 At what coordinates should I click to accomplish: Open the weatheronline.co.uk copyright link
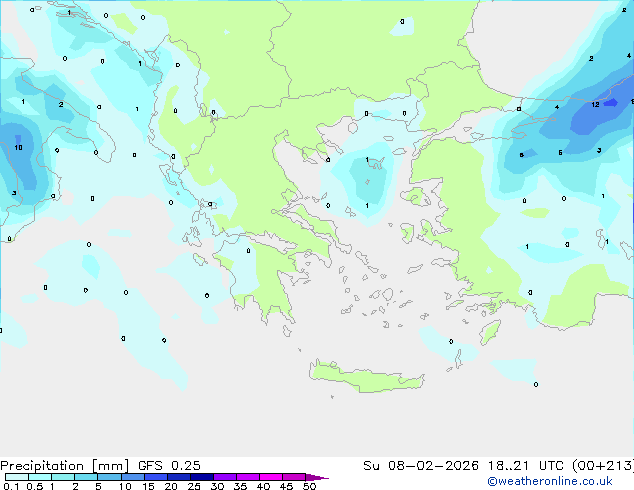click(550, 481)
